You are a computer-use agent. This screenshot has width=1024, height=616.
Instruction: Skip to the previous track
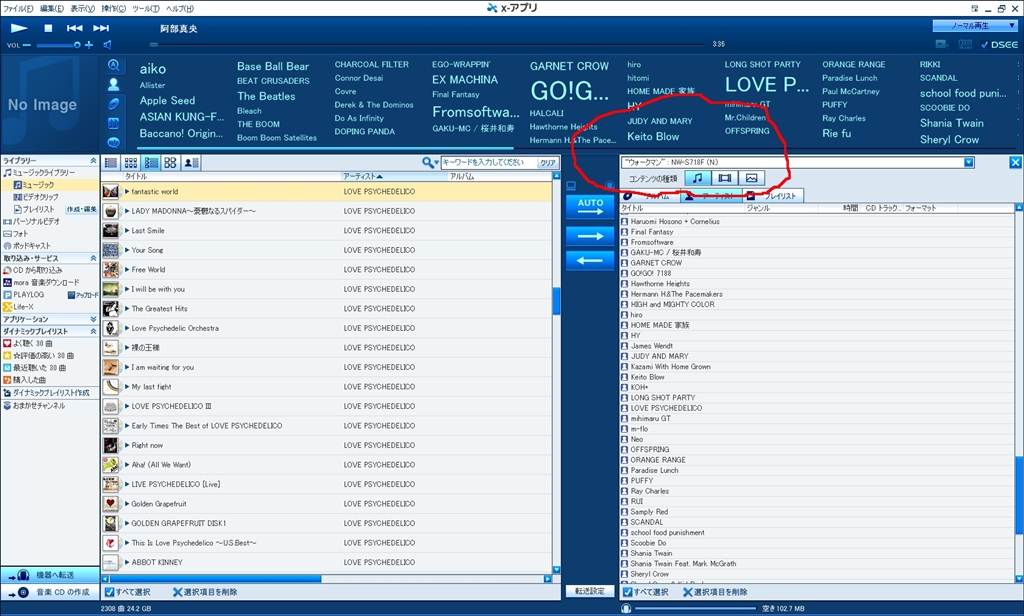[x=74, y=28]
